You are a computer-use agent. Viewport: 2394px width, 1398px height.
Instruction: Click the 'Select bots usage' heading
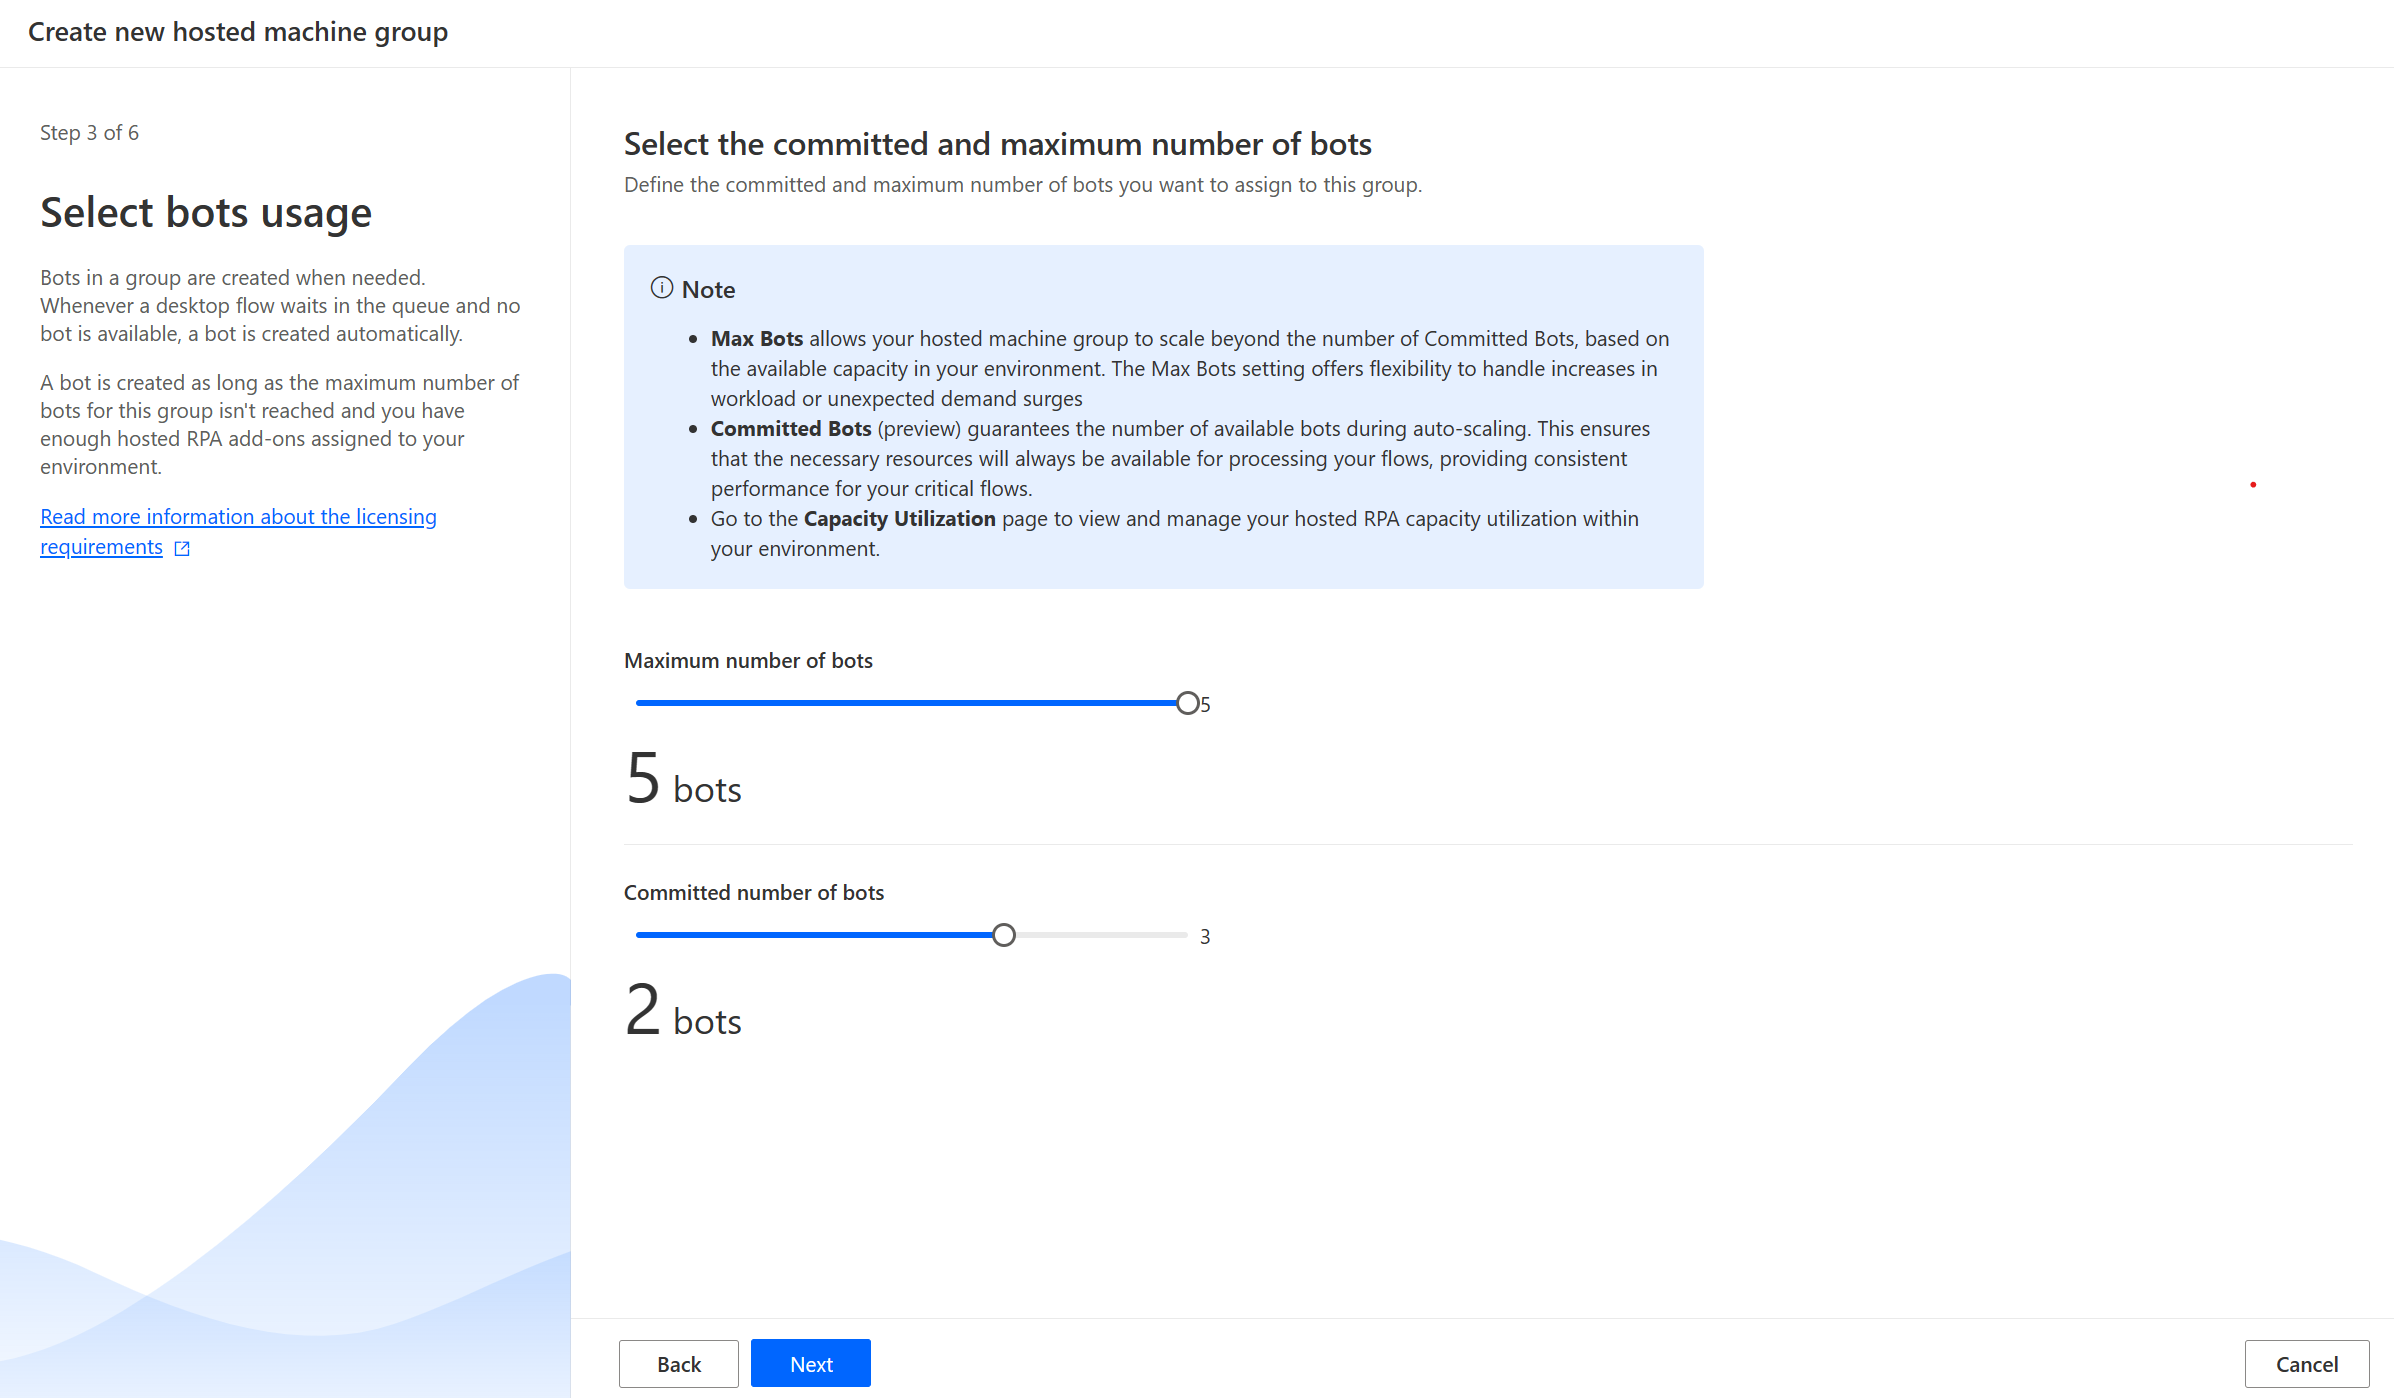pyautogui.click(x=206, y=212)
